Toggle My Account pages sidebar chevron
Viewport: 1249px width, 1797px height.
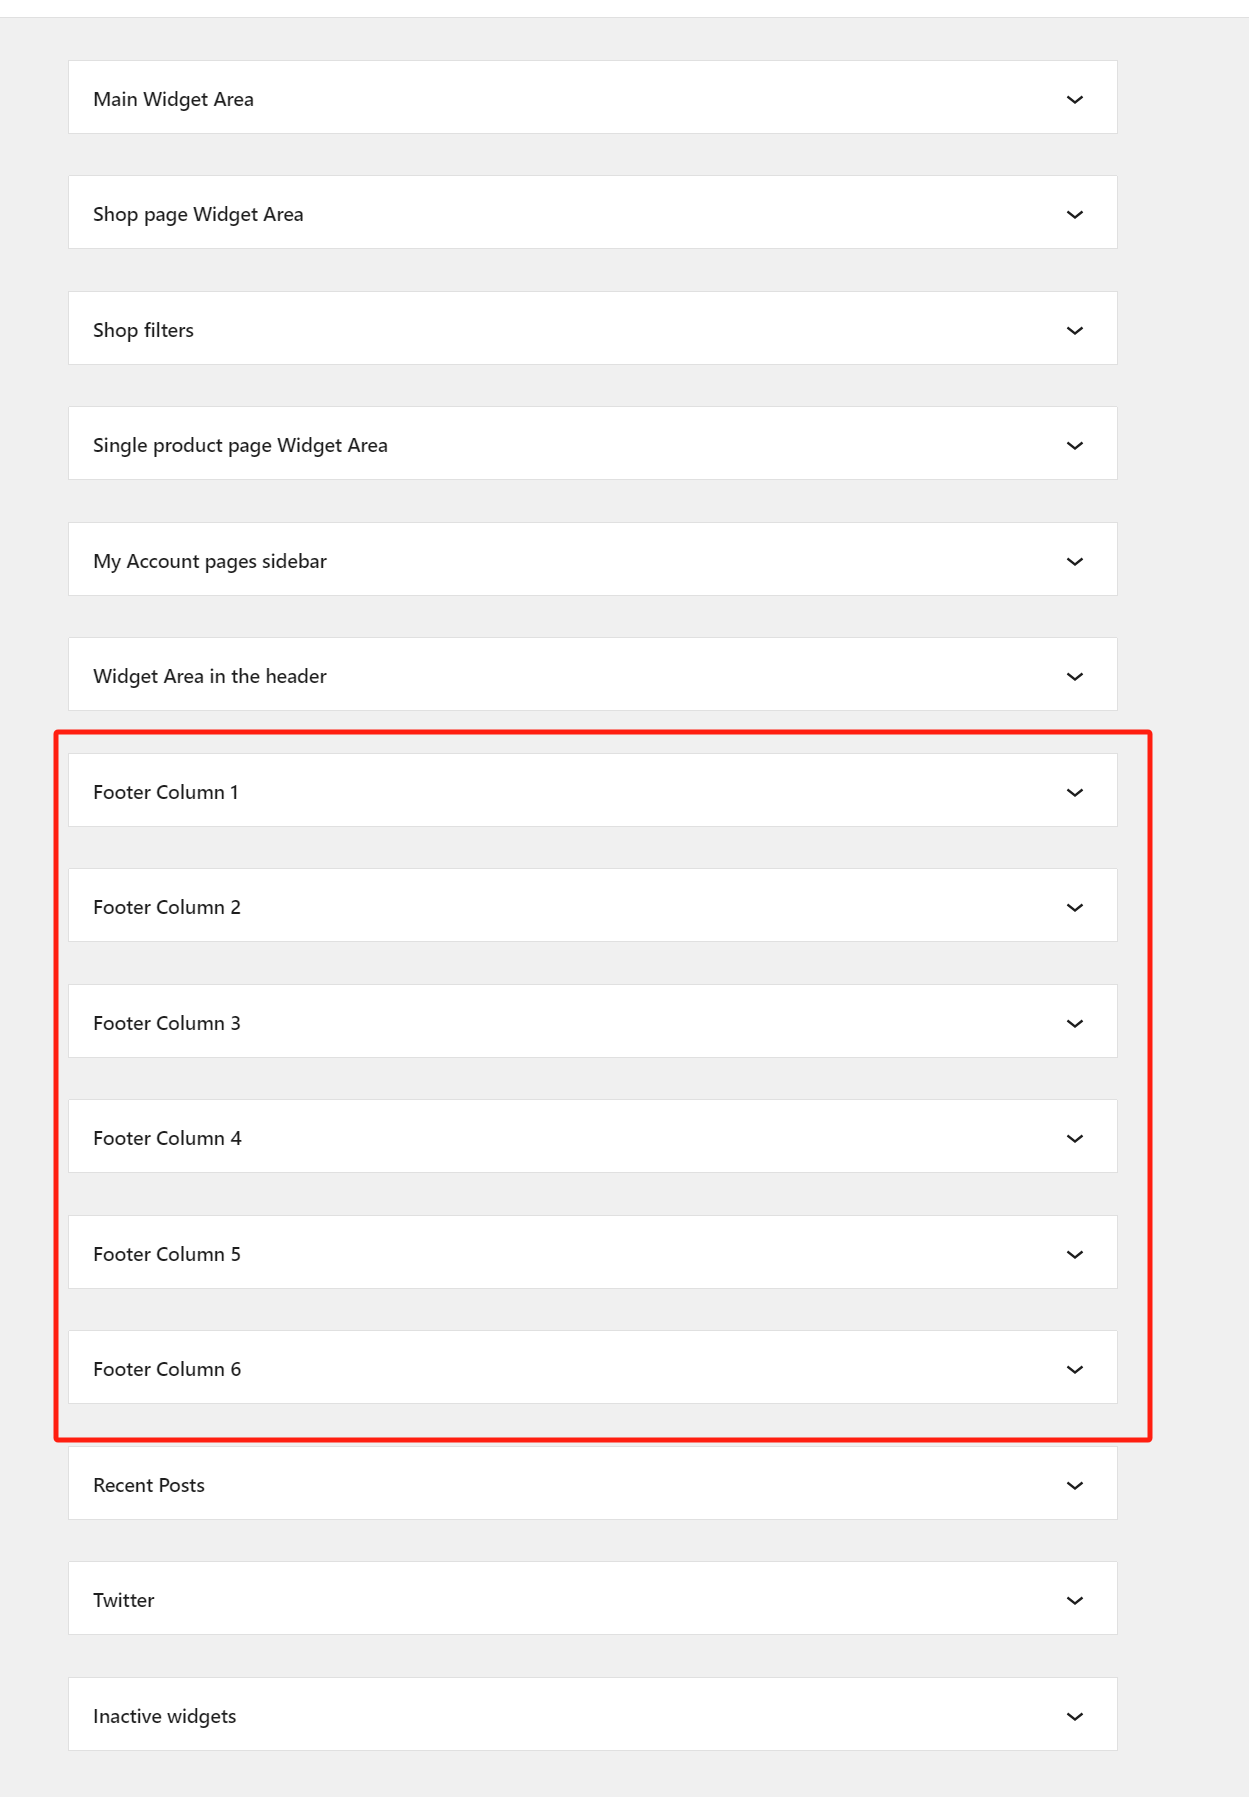pos(1075,561)
